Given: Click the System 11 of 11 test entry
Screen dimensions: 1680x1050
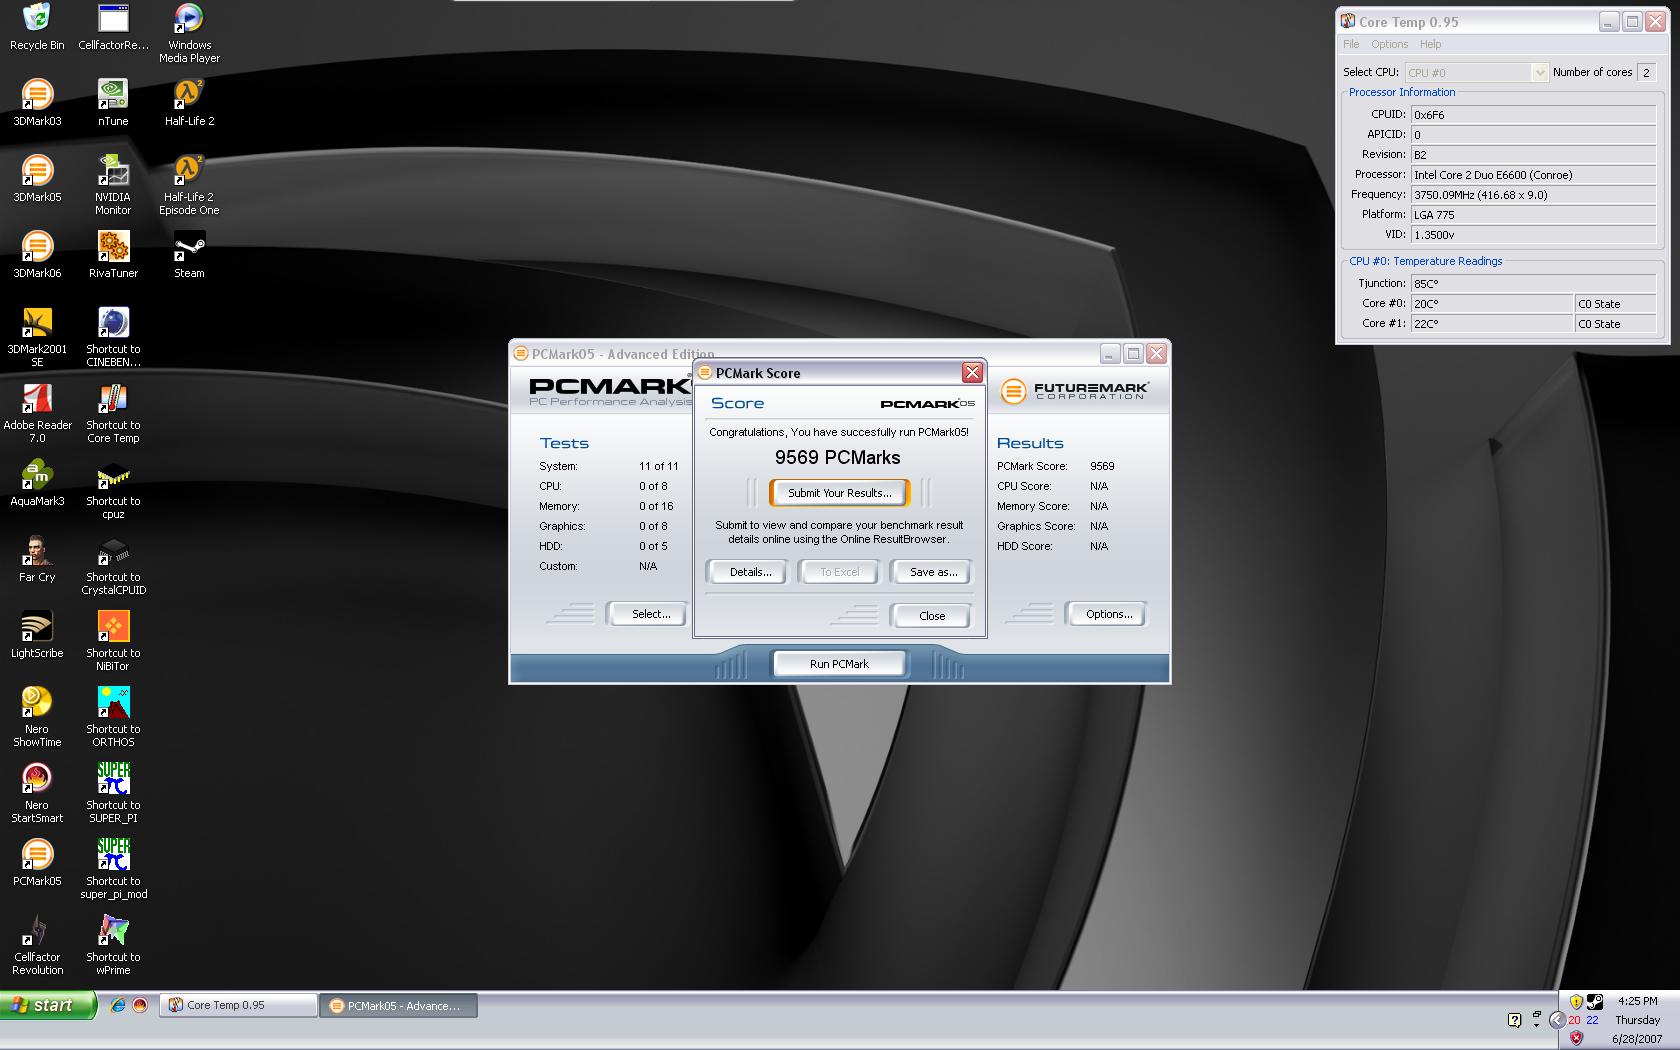Looking at the screenshot, I should point(609,466).
